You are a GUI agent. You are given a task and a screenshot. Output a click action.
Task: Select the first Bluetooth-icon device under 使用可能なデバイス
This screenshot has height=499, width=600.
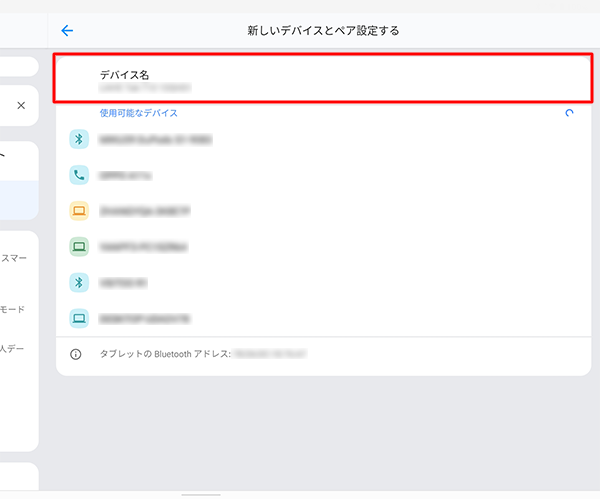tap(323, 139)
